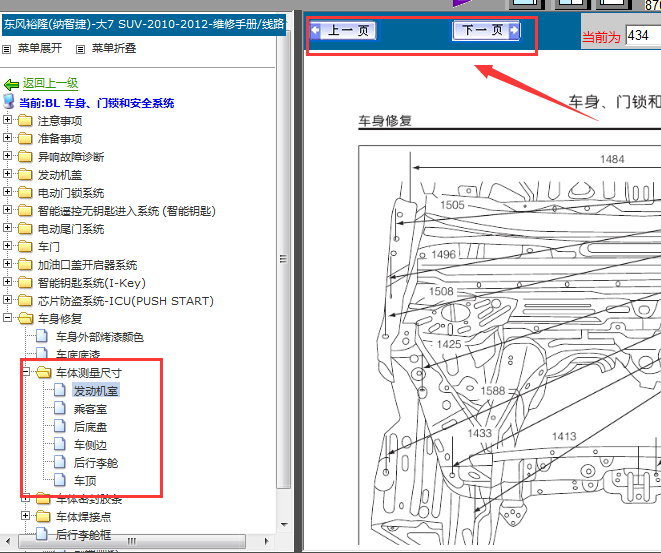Click the document icon beside 车侧边

(60, 444)
